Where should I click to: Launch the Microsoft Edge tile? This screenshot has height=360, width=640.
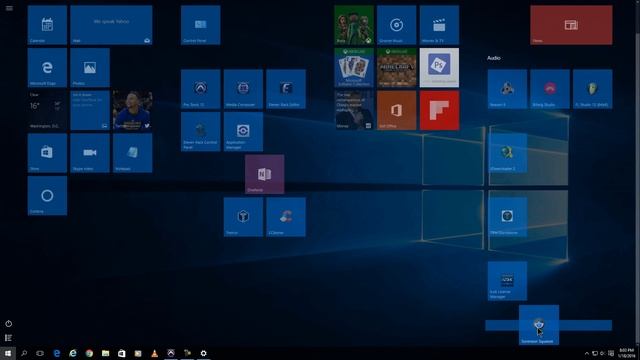pos(47,68)
